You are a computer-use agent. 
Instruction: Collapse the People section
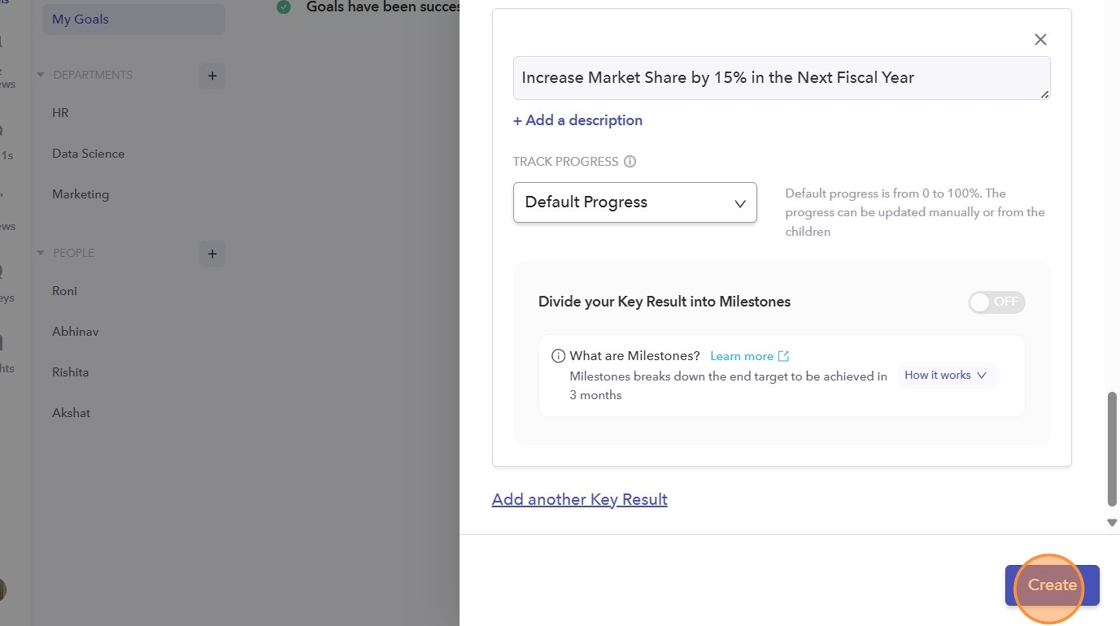[41, 253]
